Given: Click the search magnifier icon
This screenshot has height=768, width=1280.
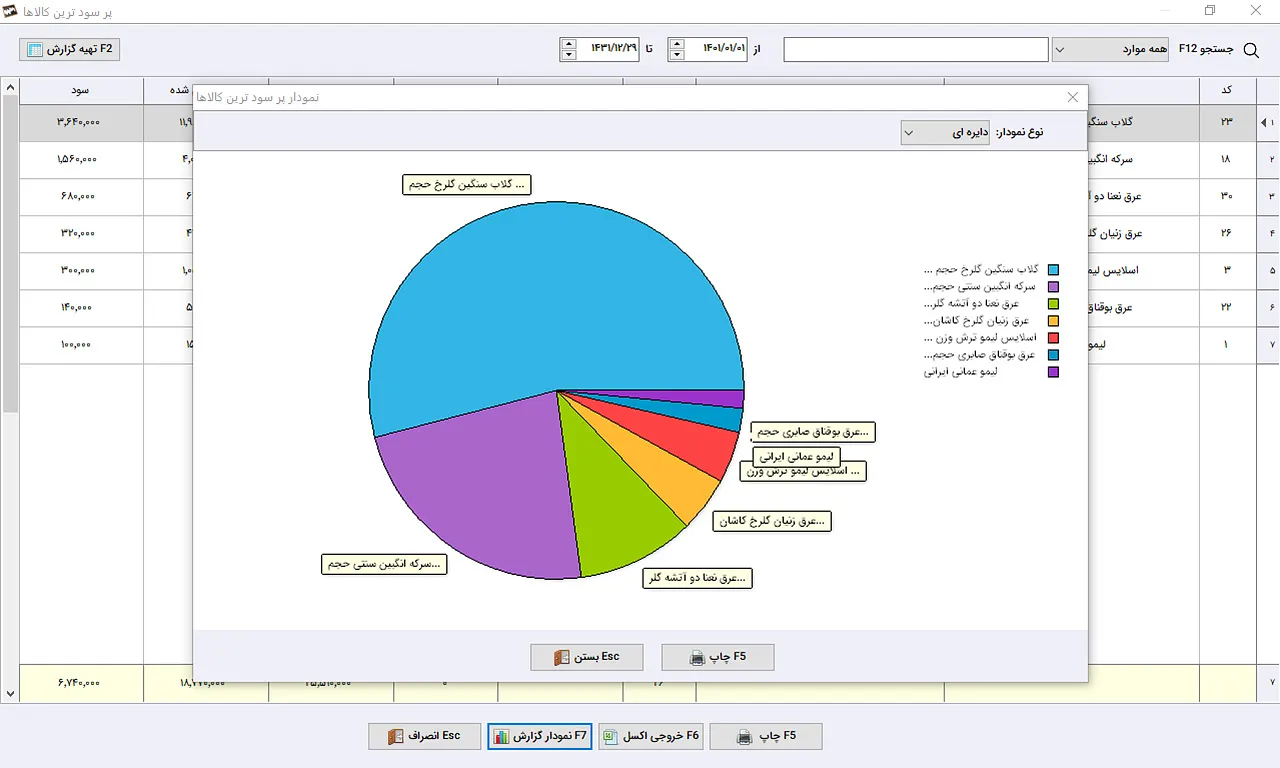Looking at the screenshot, I should pos(1251,49).
